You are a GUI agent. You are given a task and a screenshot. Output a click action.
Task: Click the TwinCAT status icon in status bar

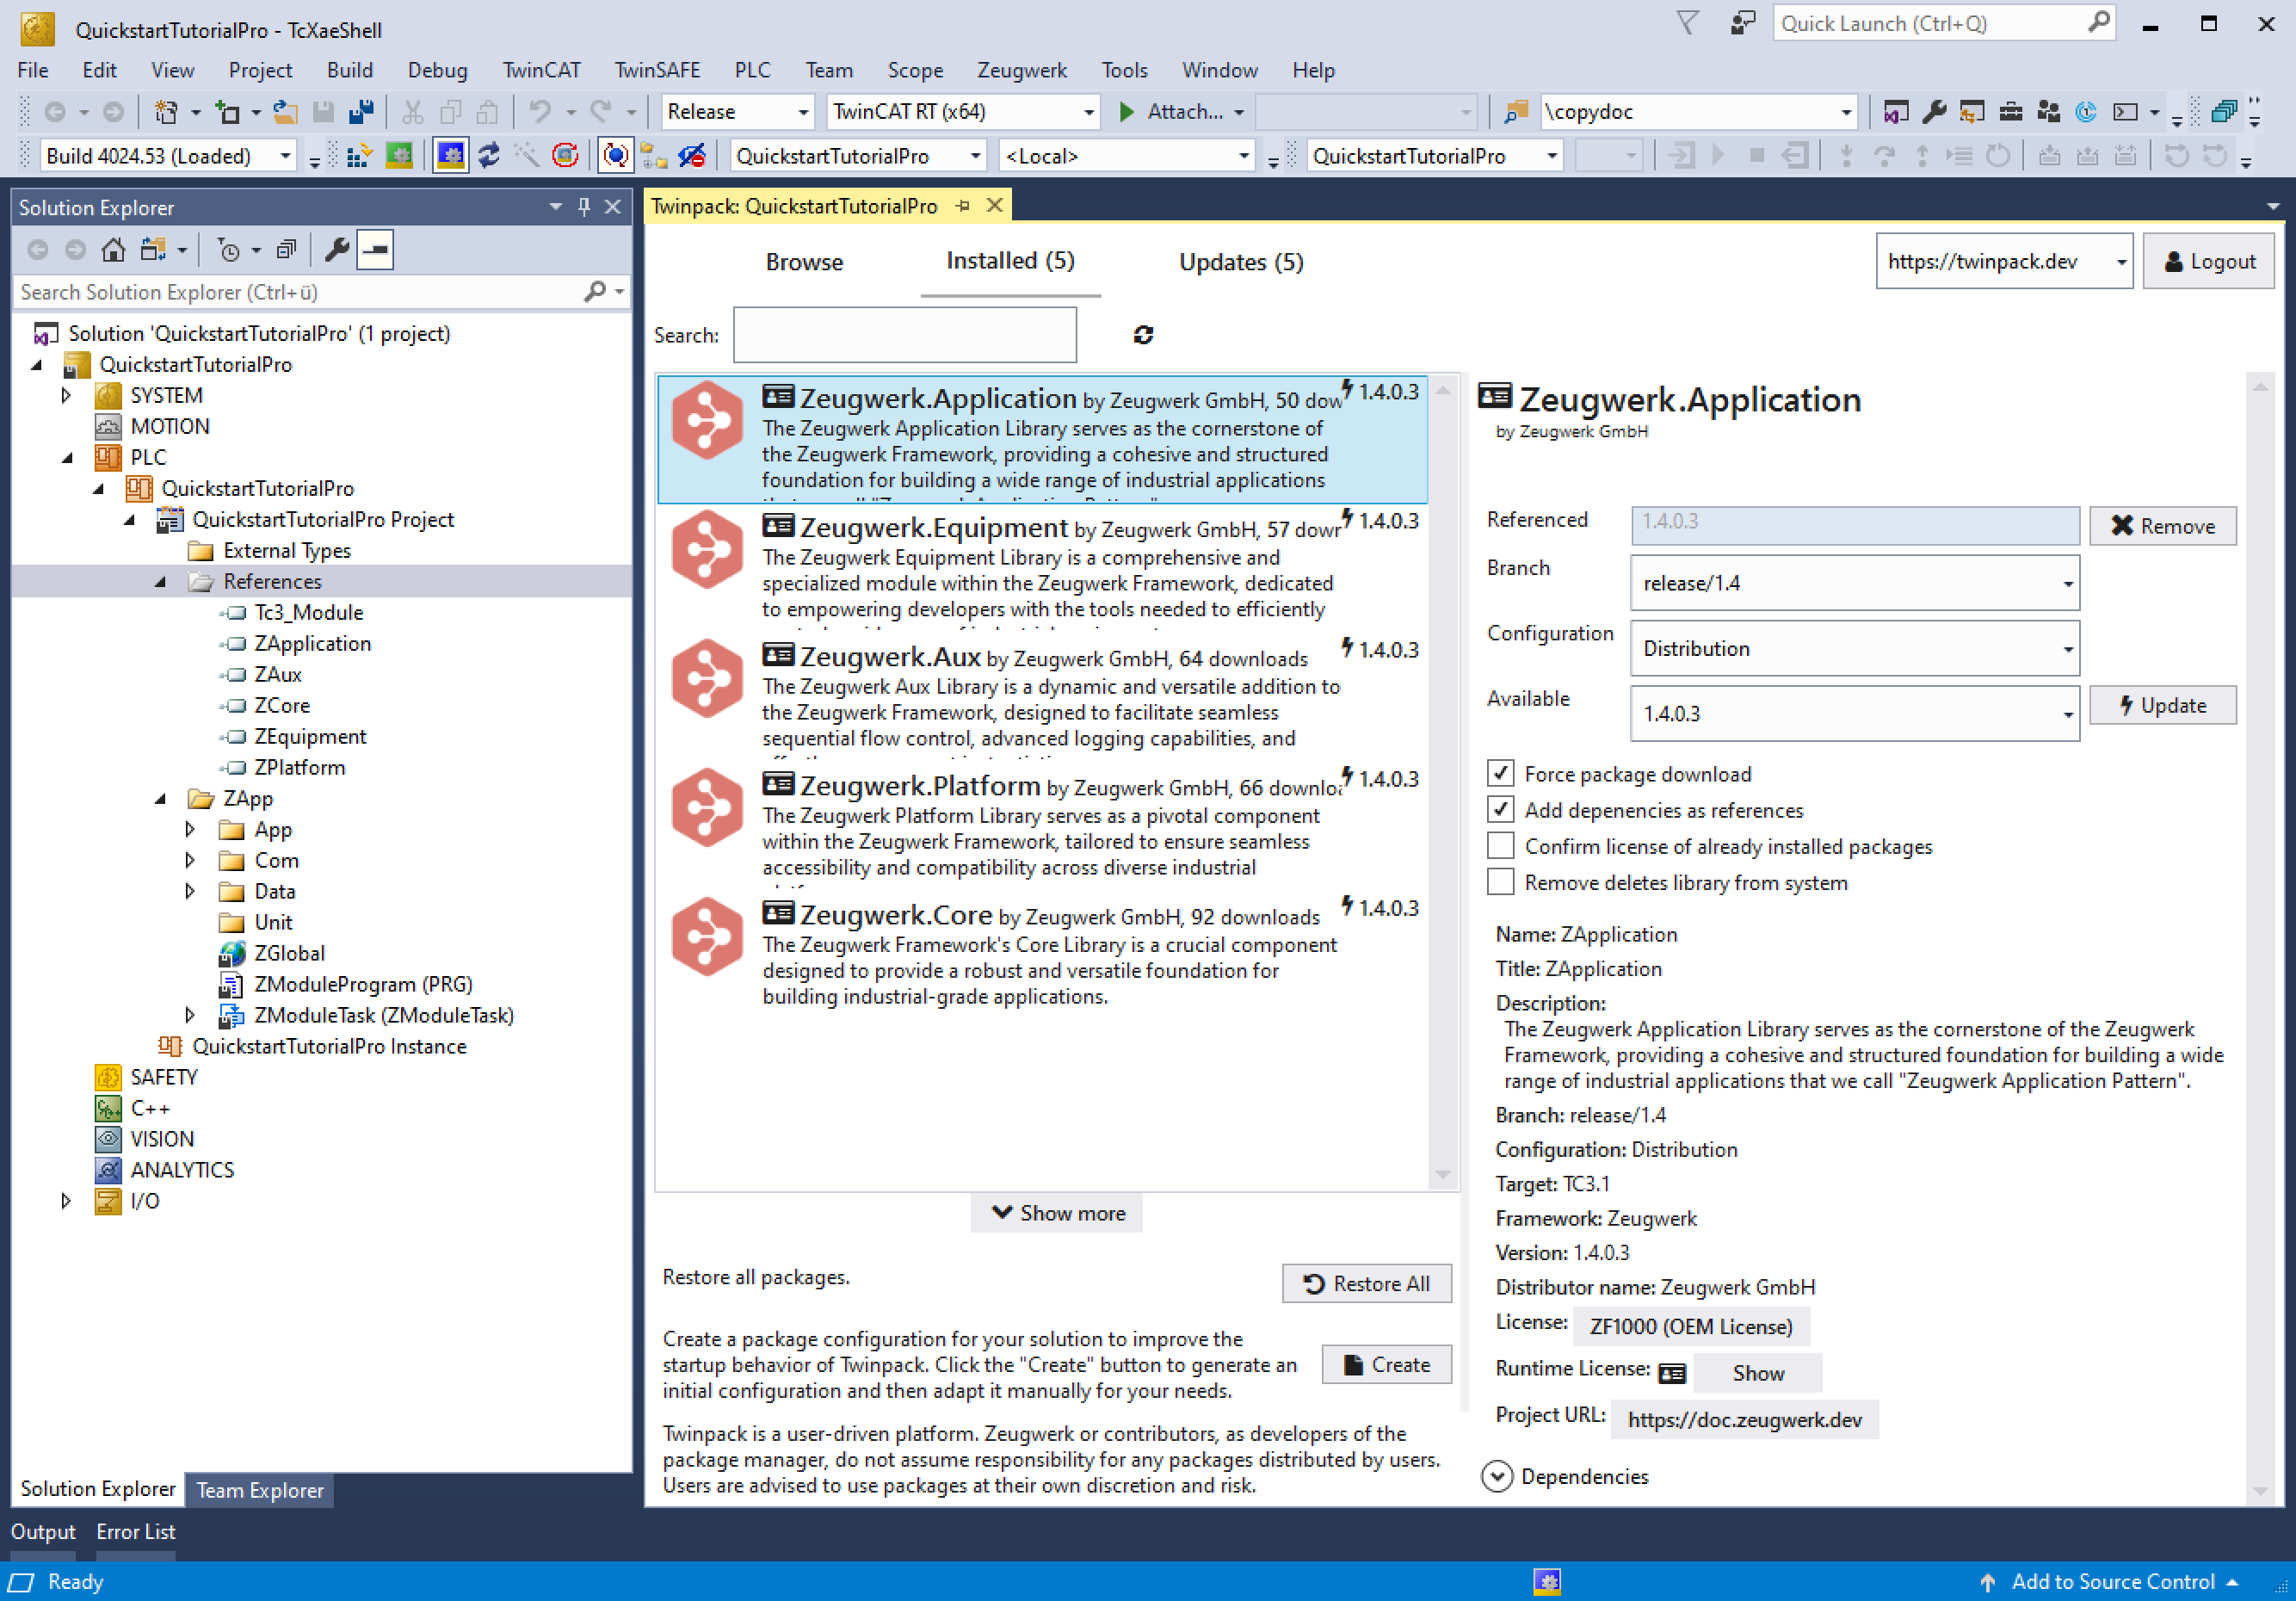click(x=1547, y=1581)
